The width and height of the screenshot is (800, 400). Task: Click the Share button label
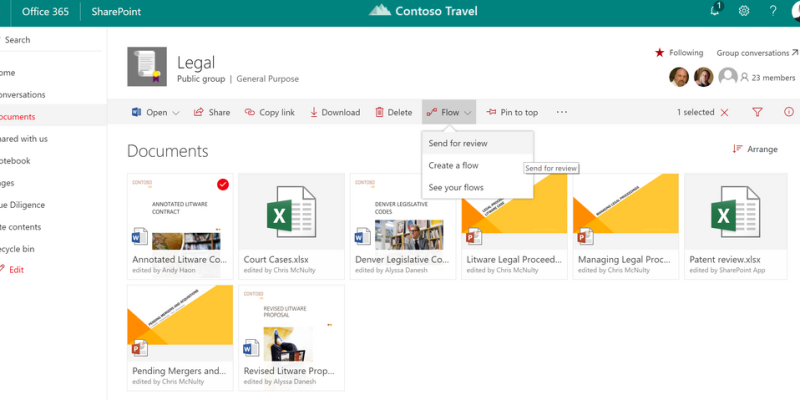219,112
